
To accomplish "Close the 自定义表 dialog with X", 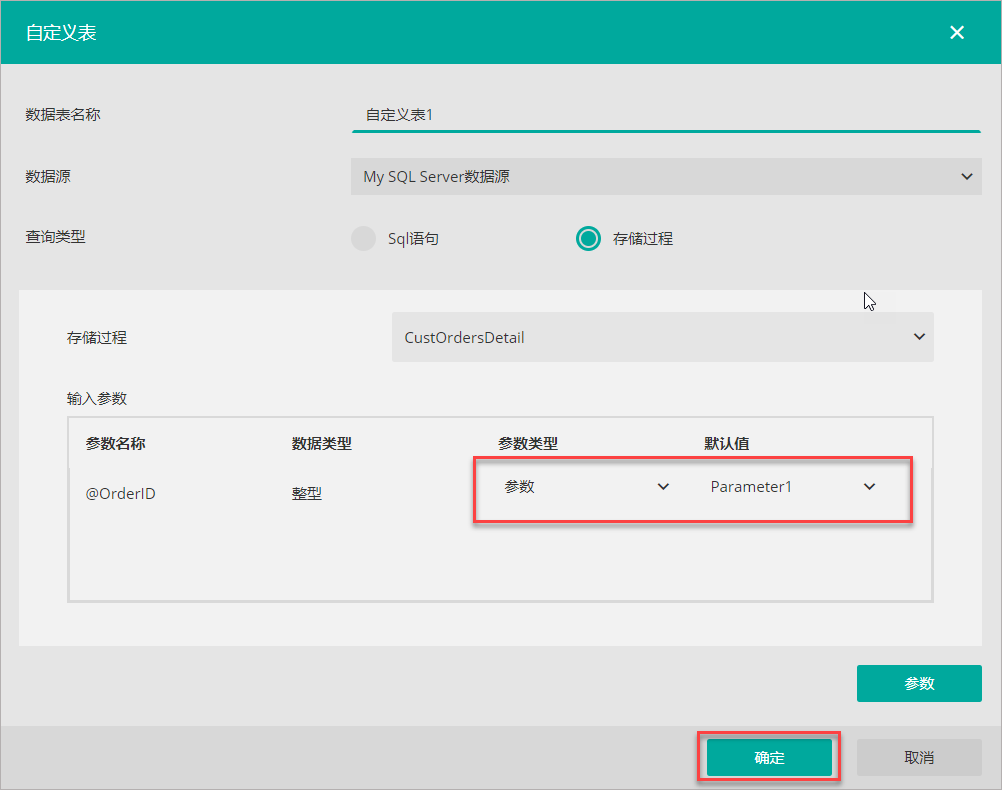I will (x=957, y=32).
